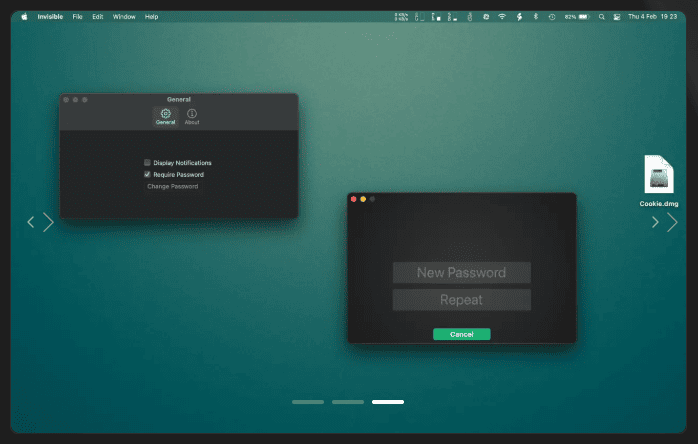Click the 82% battery indicator

(x=577, y=17)
